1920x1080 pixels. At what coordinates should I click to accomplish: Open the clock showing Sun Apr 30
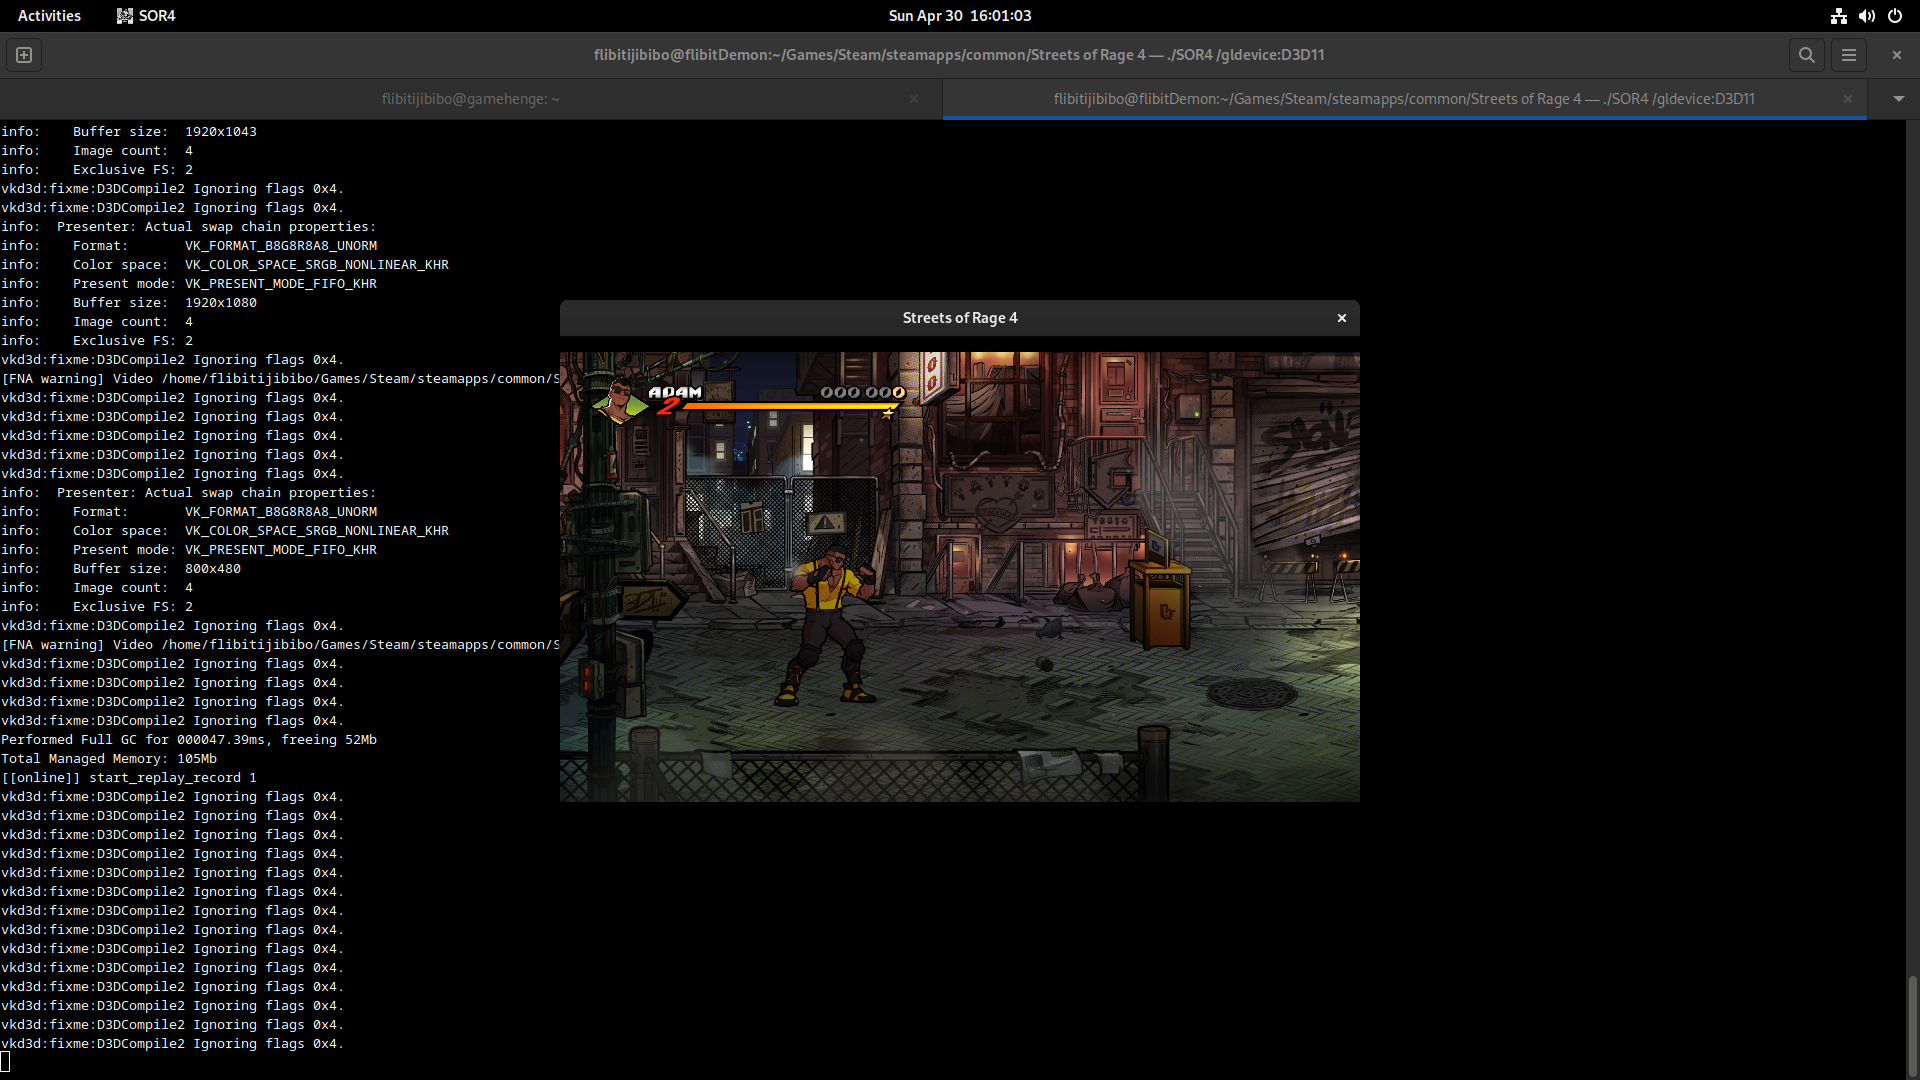[x=959, y=16]
